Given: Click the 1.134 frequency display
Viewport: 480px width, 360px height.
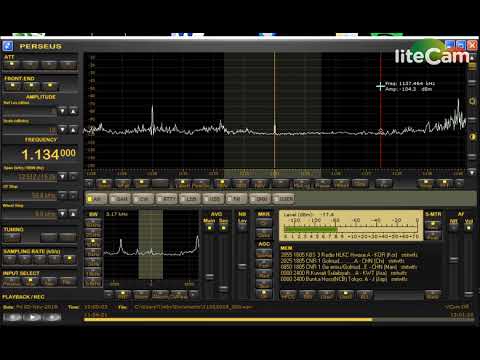Looking at the screenshot, I should point(41,154).
